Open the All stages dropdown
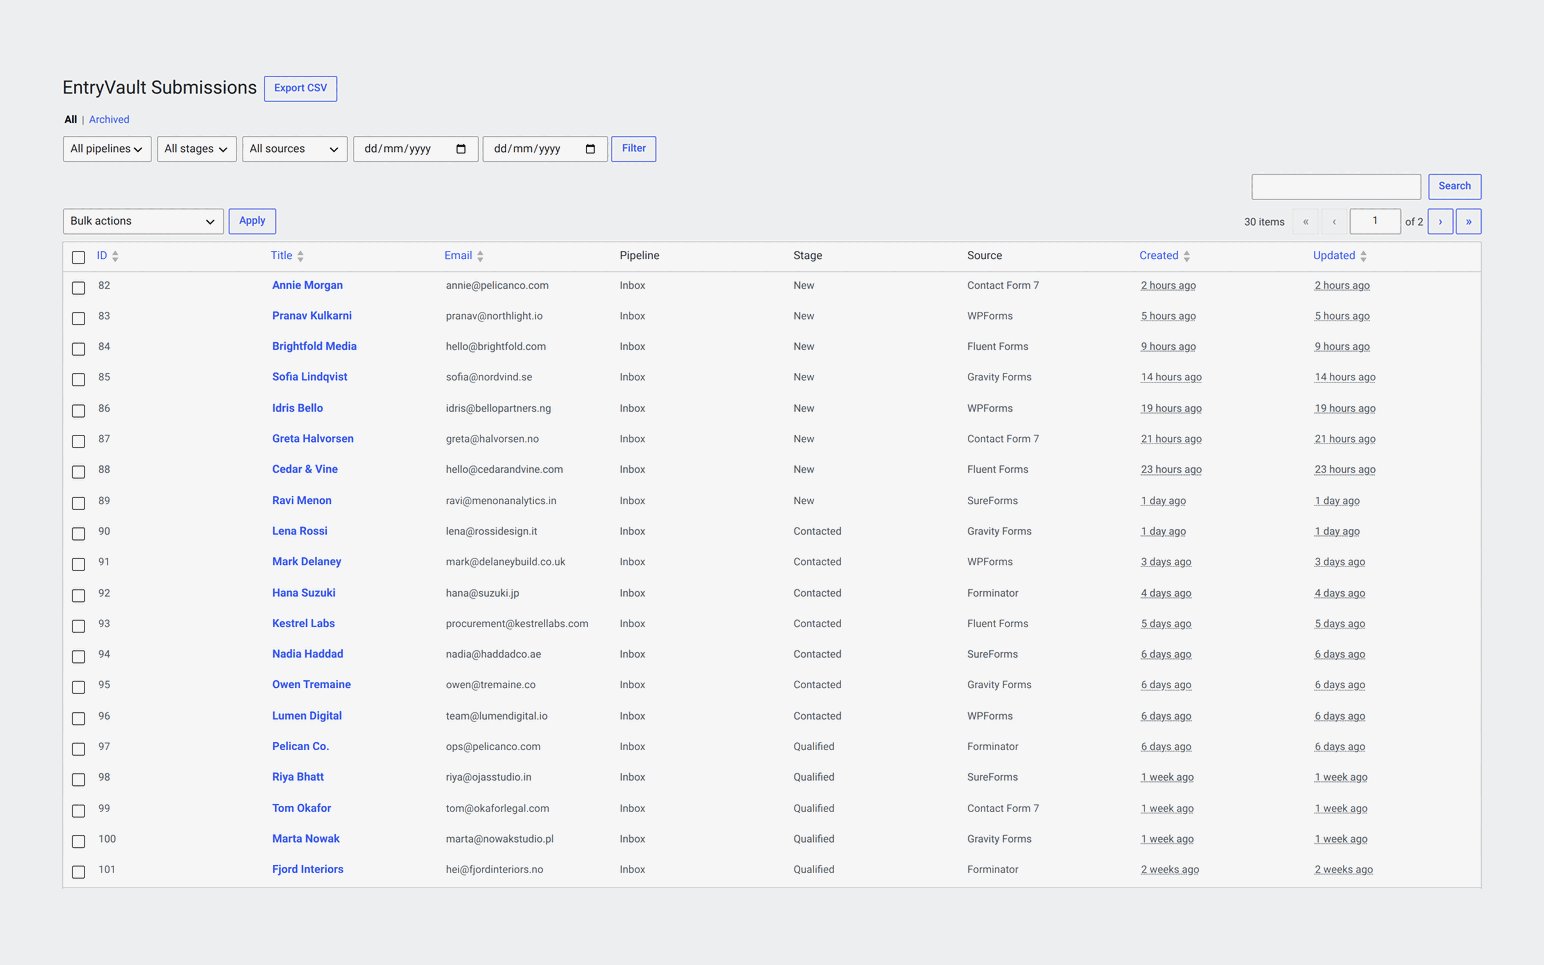 196,149
